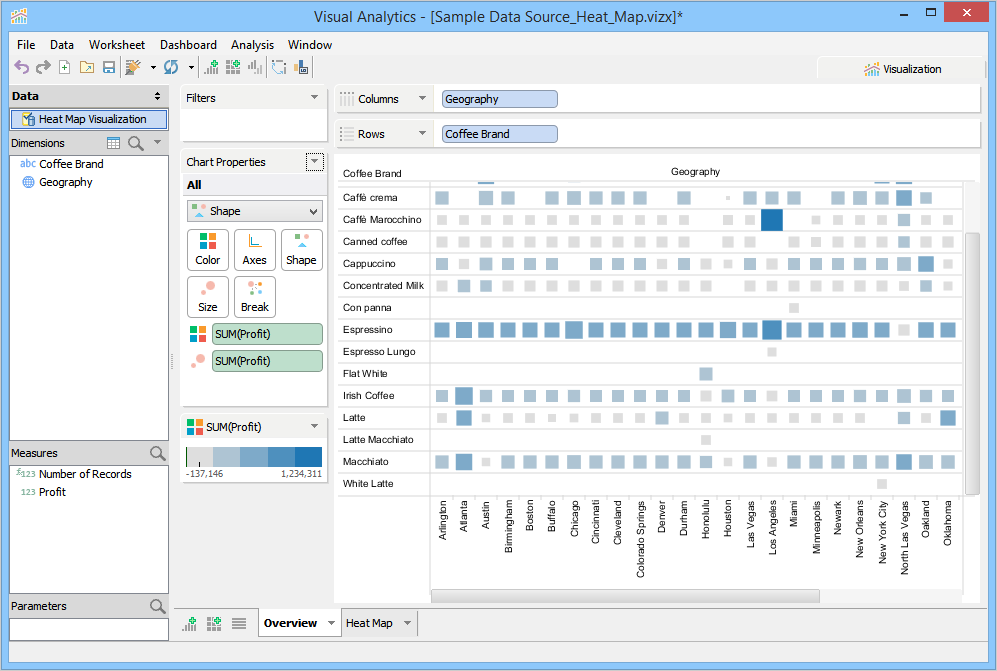Click the horizontal scrollbar under the chart
The image size is (997, 671).
click(x=626, y=596)
